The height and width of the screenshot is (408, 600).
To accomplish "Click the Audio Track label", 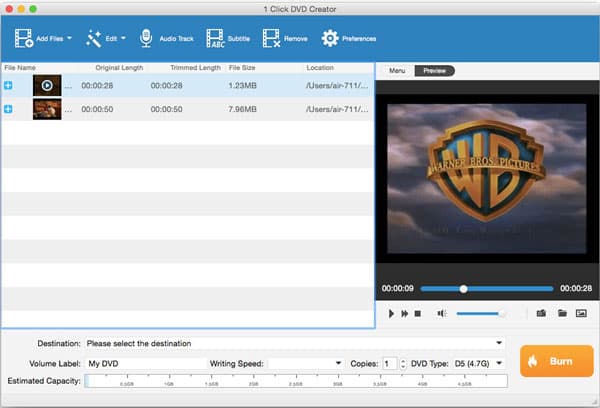I will [x=176, y=39].
